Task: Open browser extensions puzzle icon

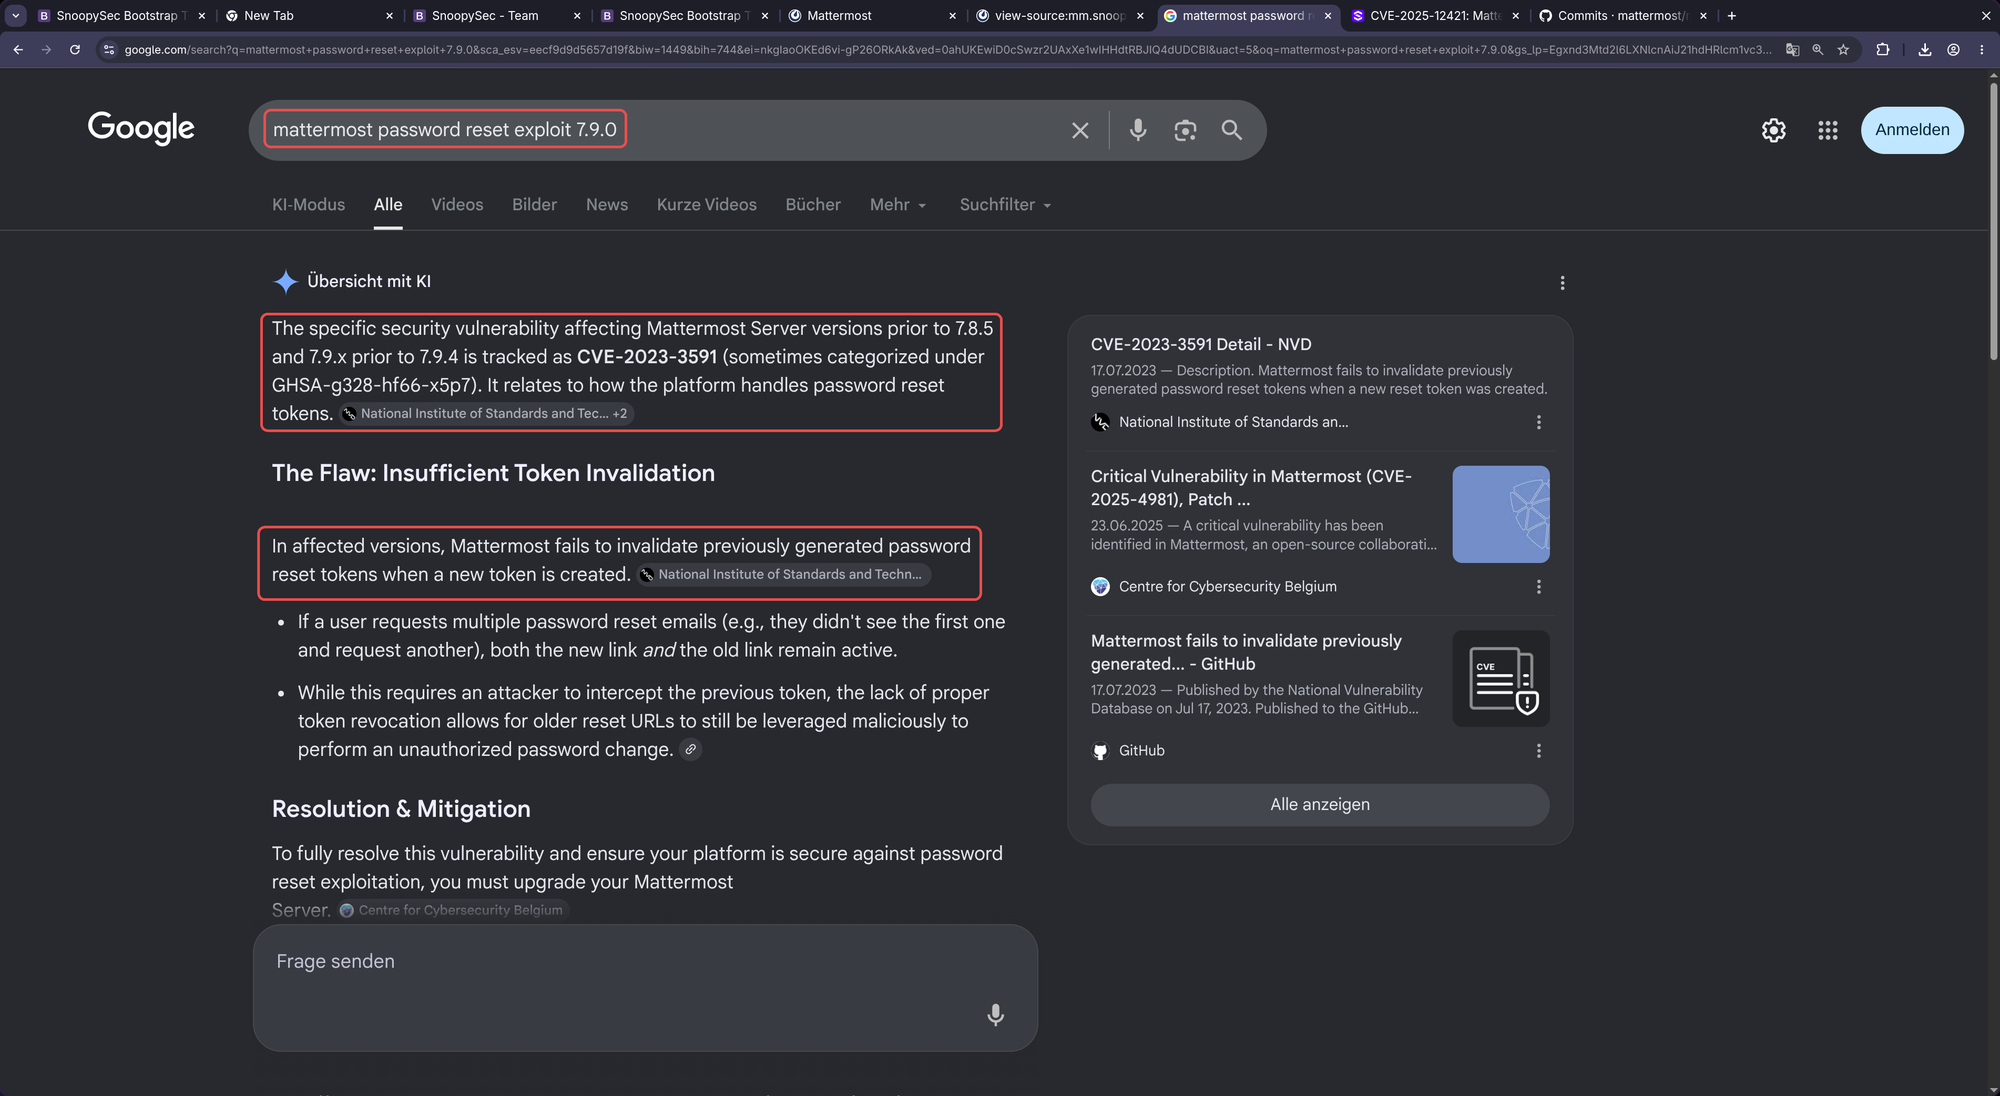Action: click(1883, 49)
